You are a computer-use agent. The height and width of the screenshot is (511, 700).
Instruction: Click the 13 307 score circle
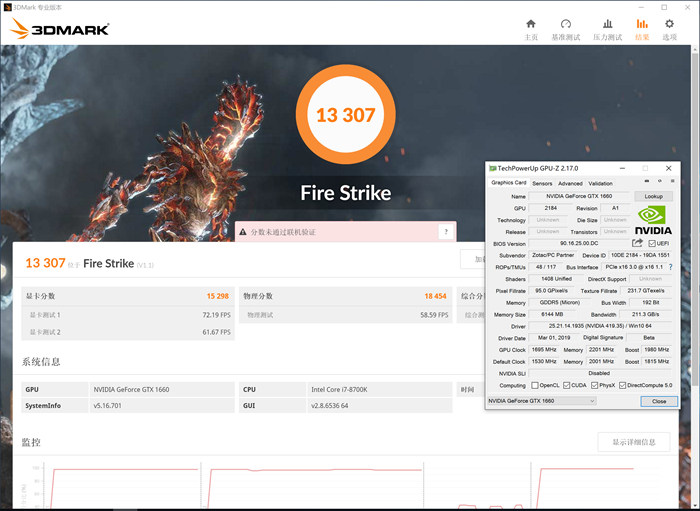(x=346, y=115)
